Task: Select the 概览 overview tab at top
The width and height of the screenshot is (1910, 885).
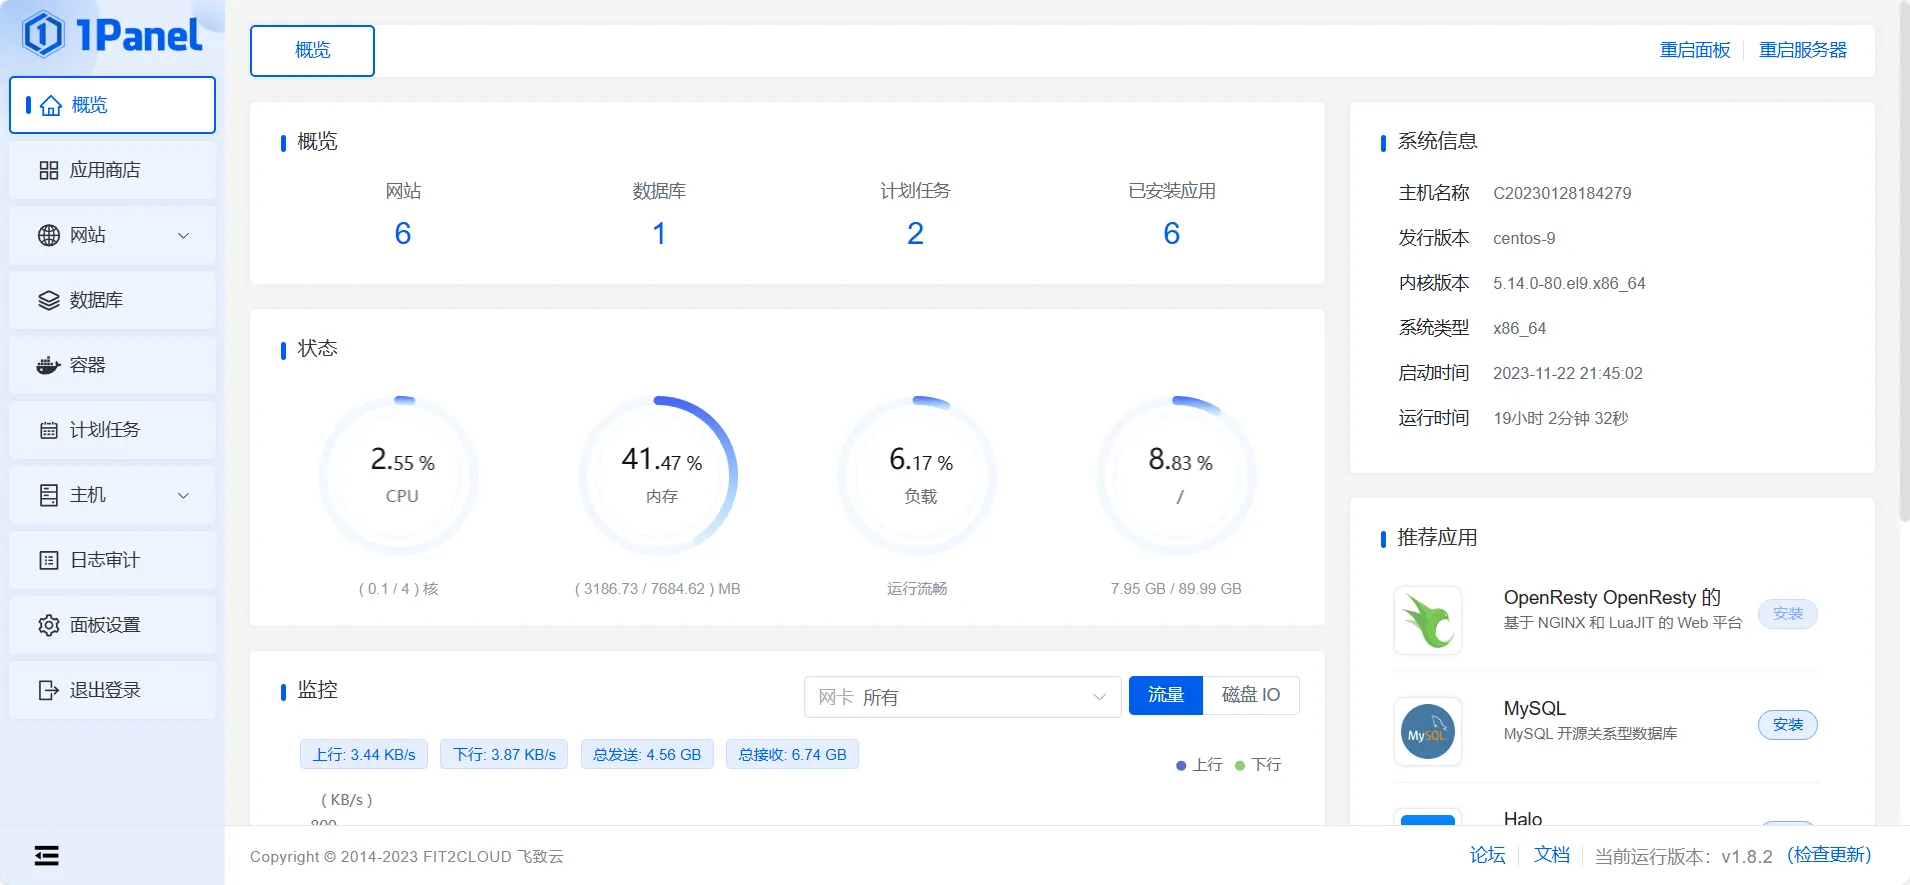Action: coord(312,50)
